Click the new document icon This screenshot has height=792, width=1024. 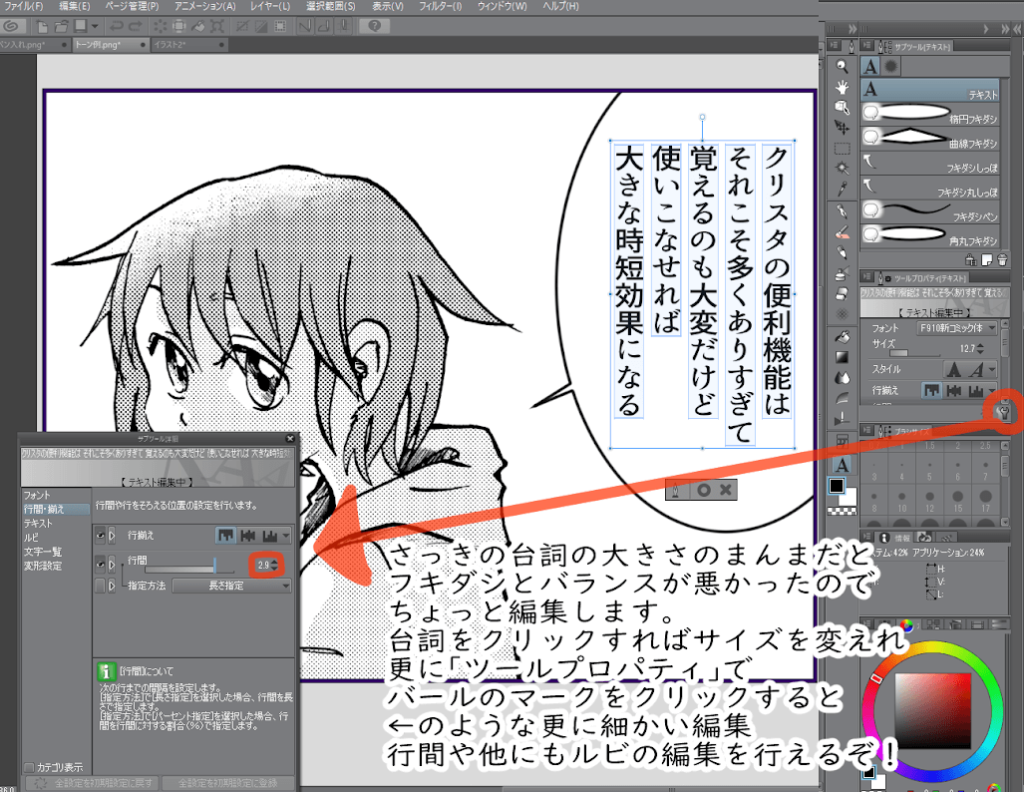42,26
